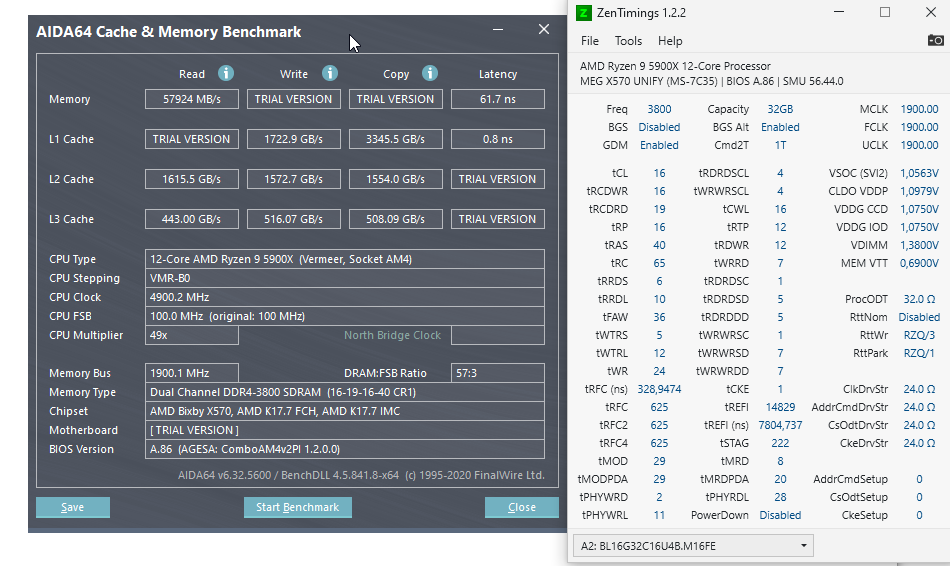Viewport: 950px width, 566px height.
Task: Click the L1 Cache Write value 1722.9 GB/s
Action: (293, 139)
